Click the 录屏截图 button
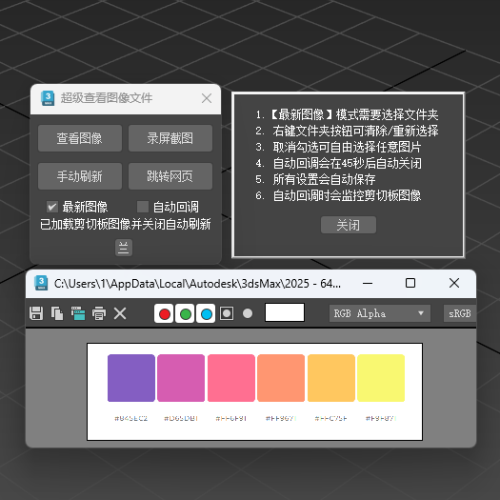 170,138
